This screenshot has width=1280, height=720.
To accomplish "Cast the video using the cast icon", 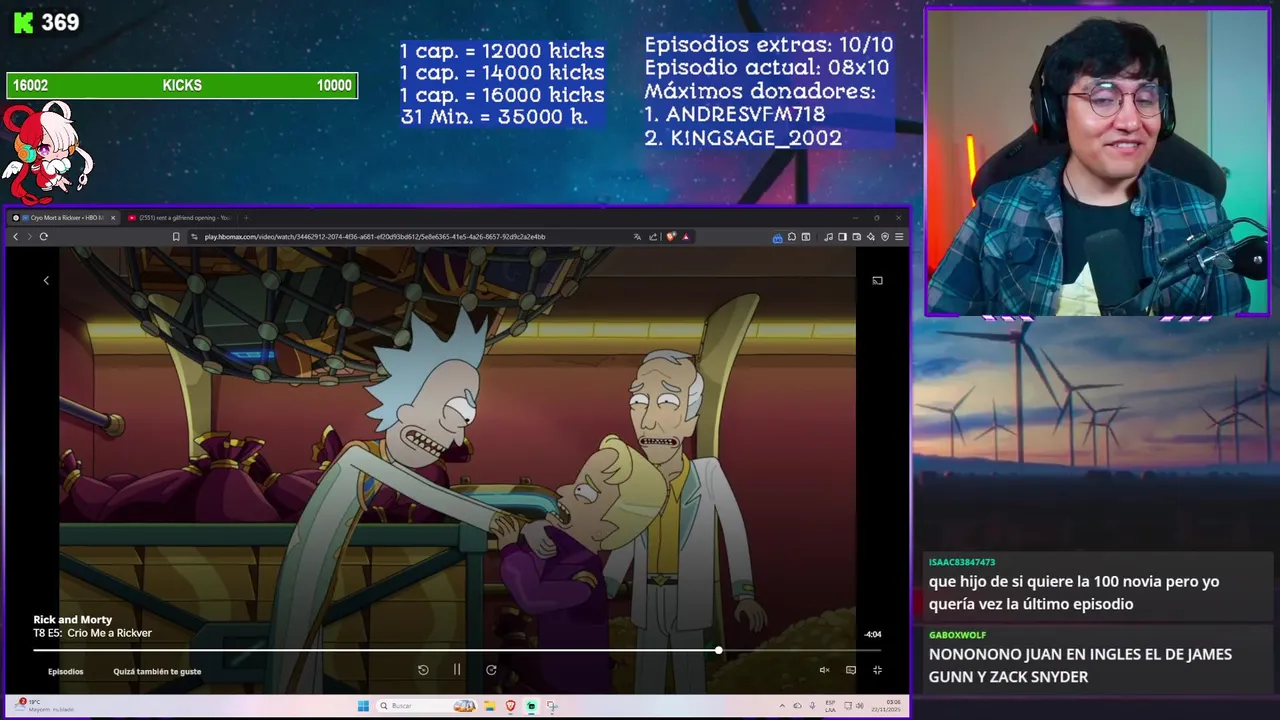I will tap(877, 281).
